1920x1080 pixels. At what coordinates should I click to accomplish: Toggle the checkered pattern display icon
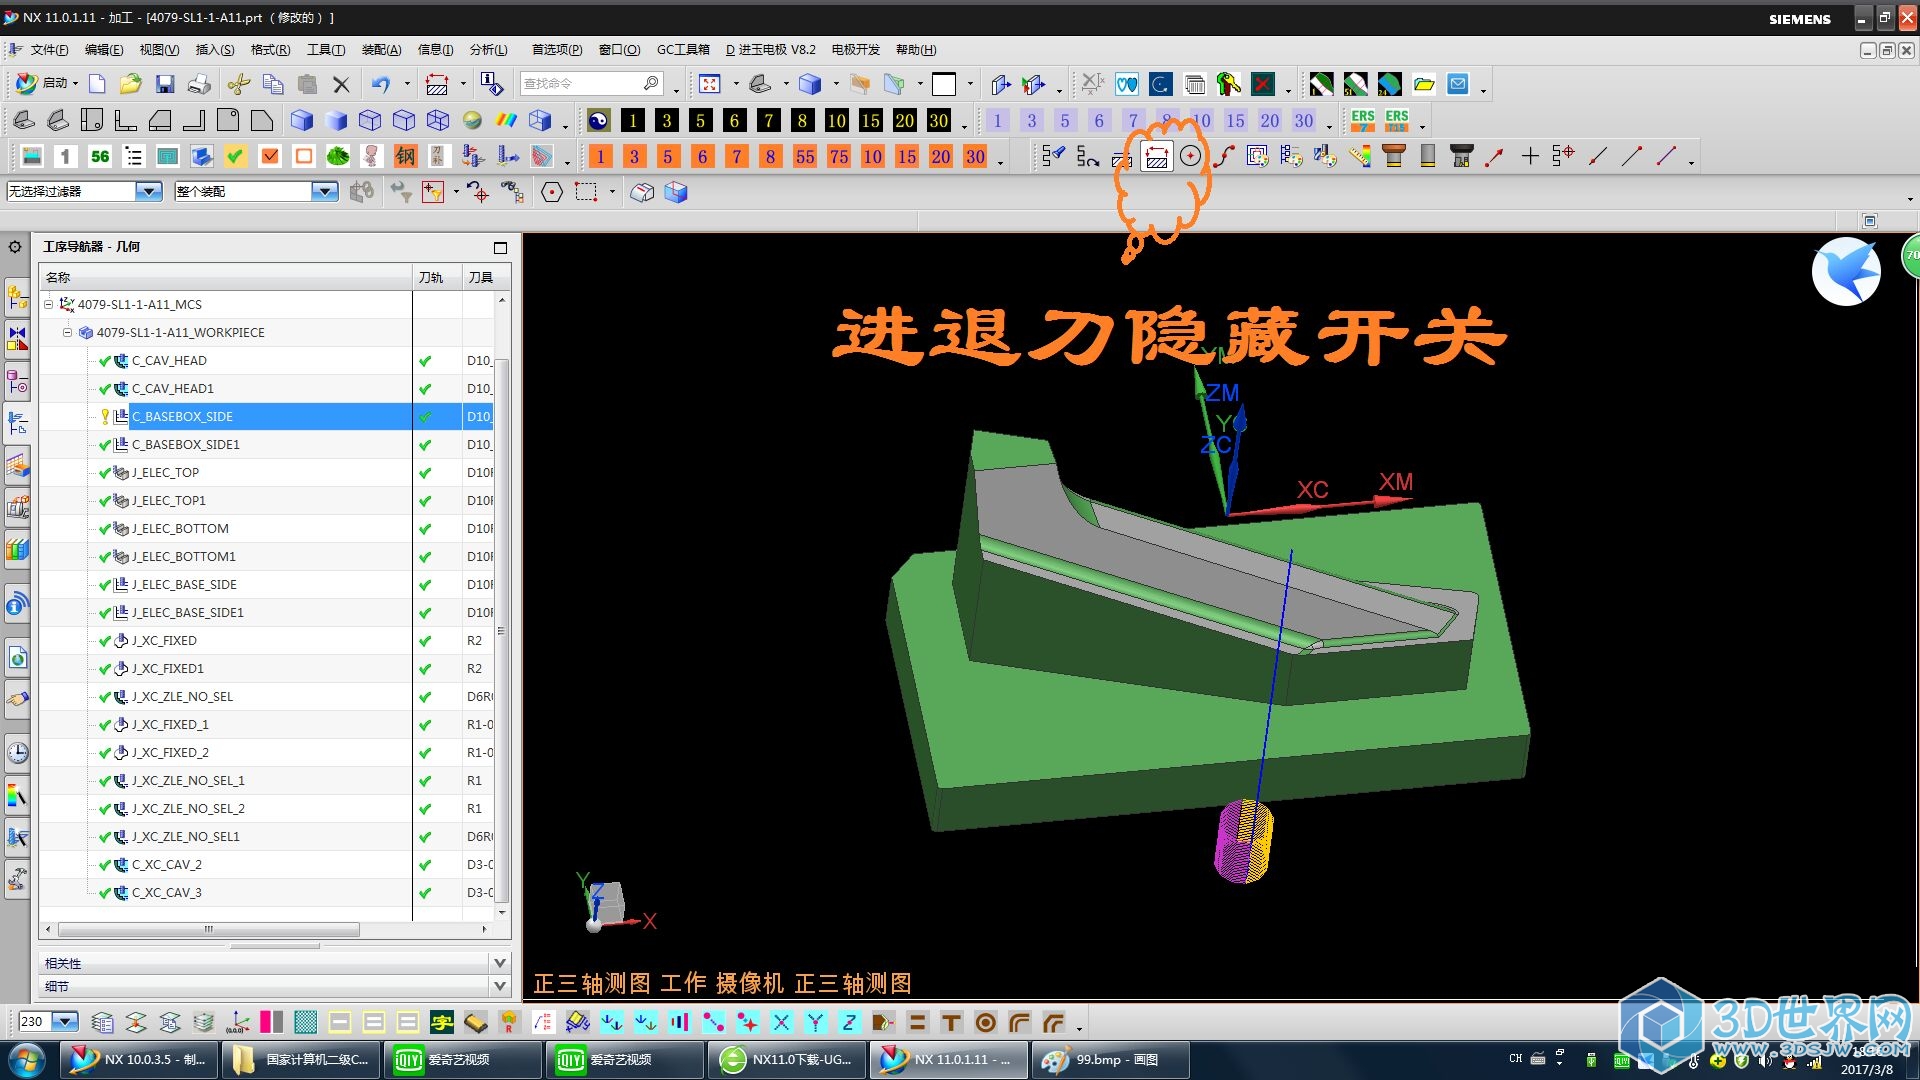305,1022
